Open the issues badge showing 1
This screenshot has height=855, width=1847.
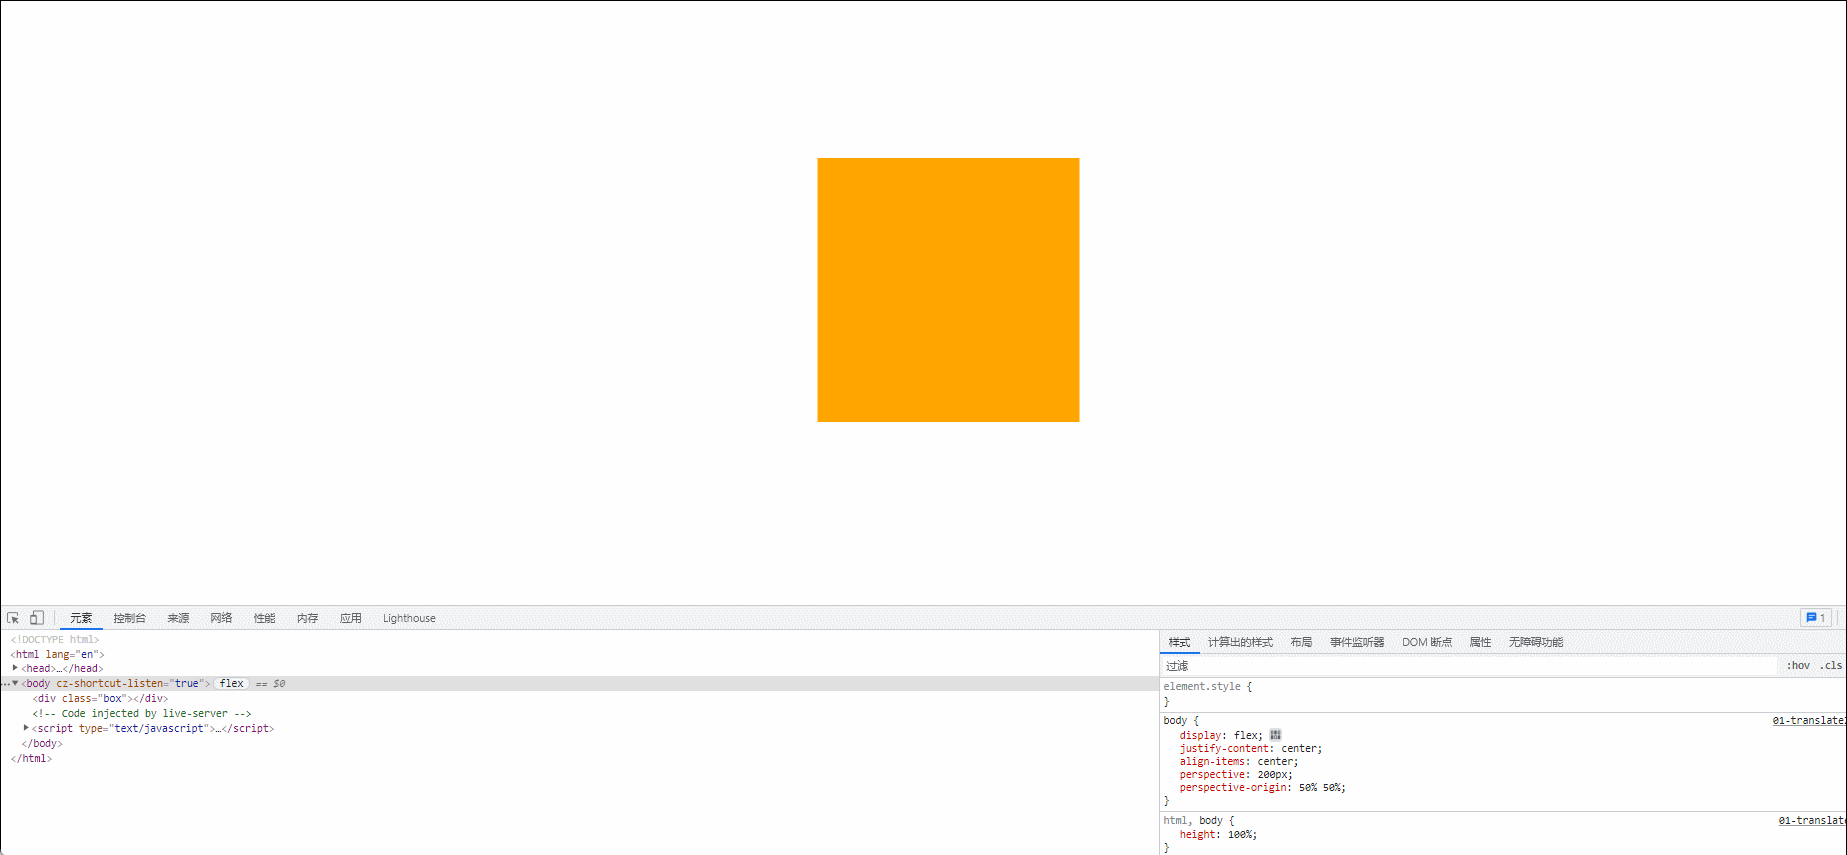click(1816, 618)
